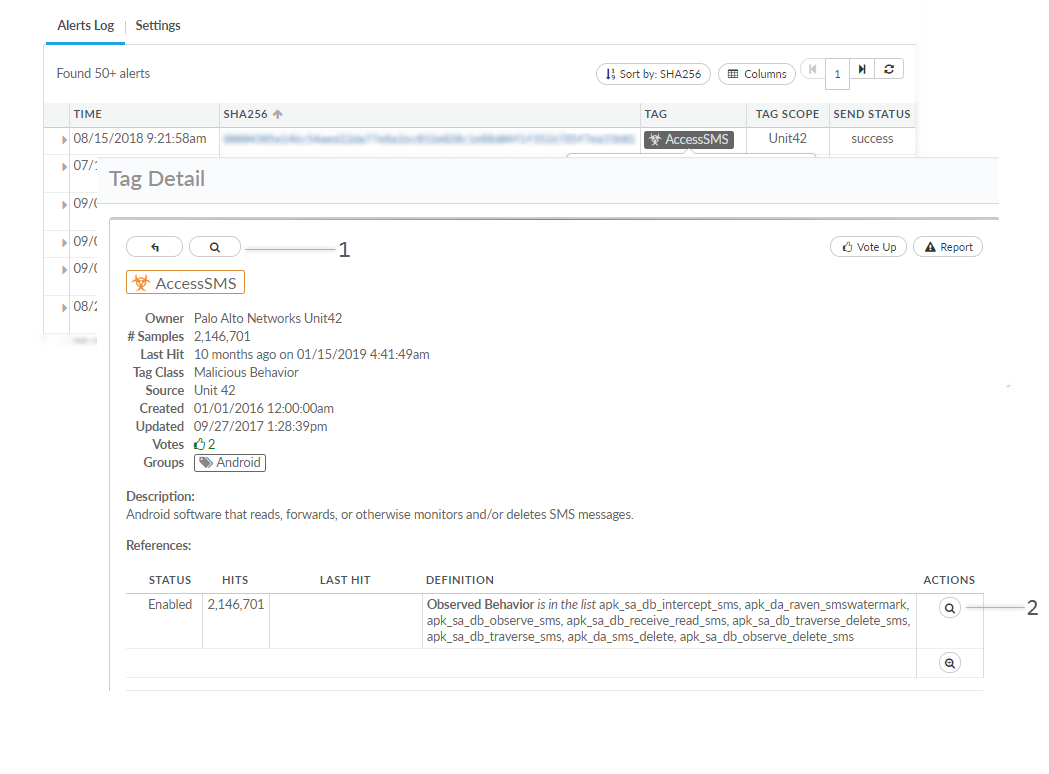Click the Last Hit date value
The image size is (1049, 774).
click(x=312, y=355)
